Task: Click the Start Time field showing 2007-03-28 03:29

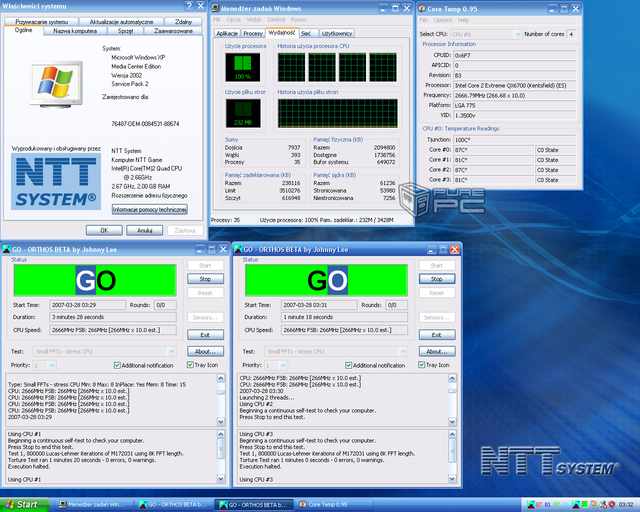Action: click(x=87, y=305)
